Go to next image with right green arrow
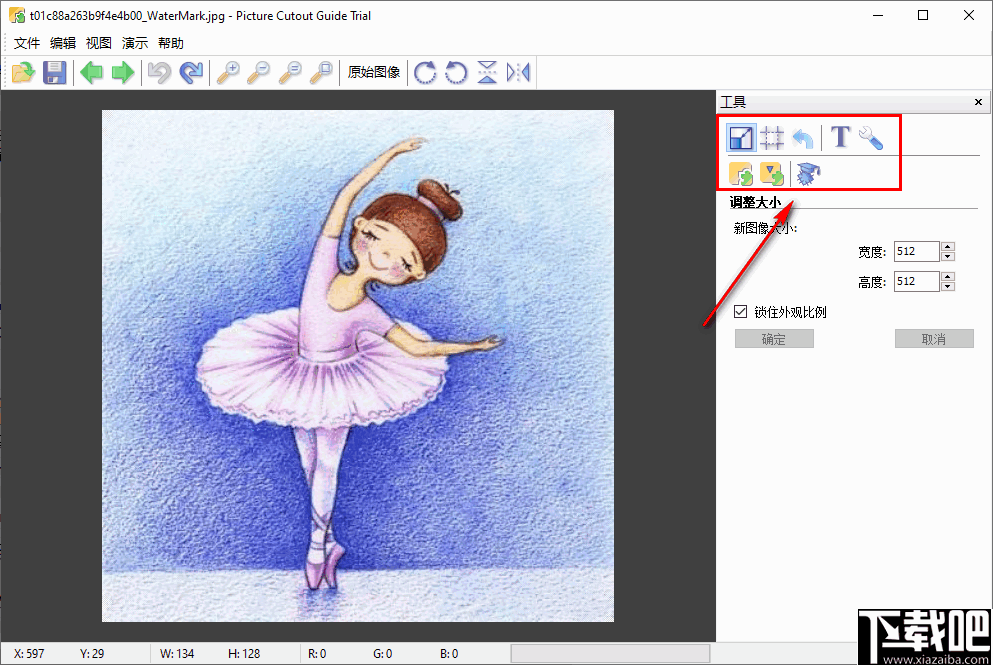The width and height of the screenshot is (993, 665). [x=122, y=72]
